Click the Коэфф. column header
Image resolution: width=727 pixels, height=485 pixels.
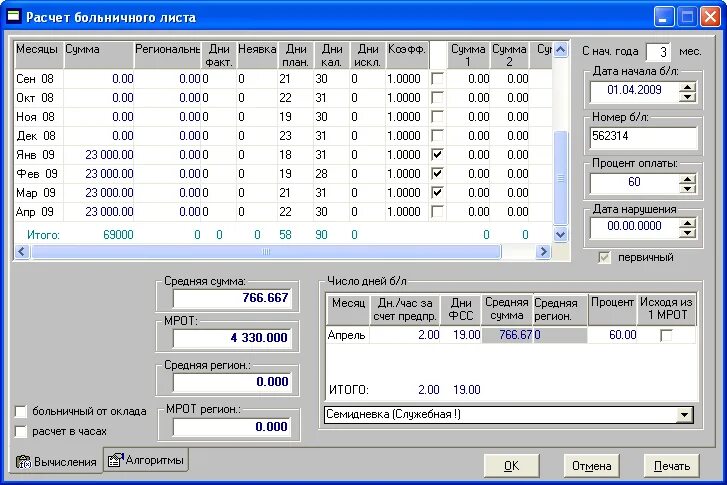(x=407, y=55)
